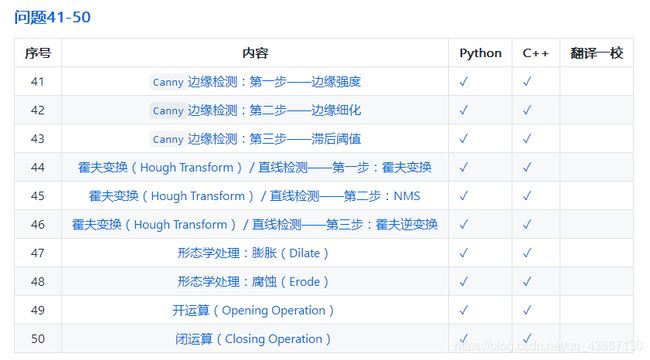Open 霍夫变换 第一步：霍夫变换 link in row 44
The image size is (650, 360).
255,168
